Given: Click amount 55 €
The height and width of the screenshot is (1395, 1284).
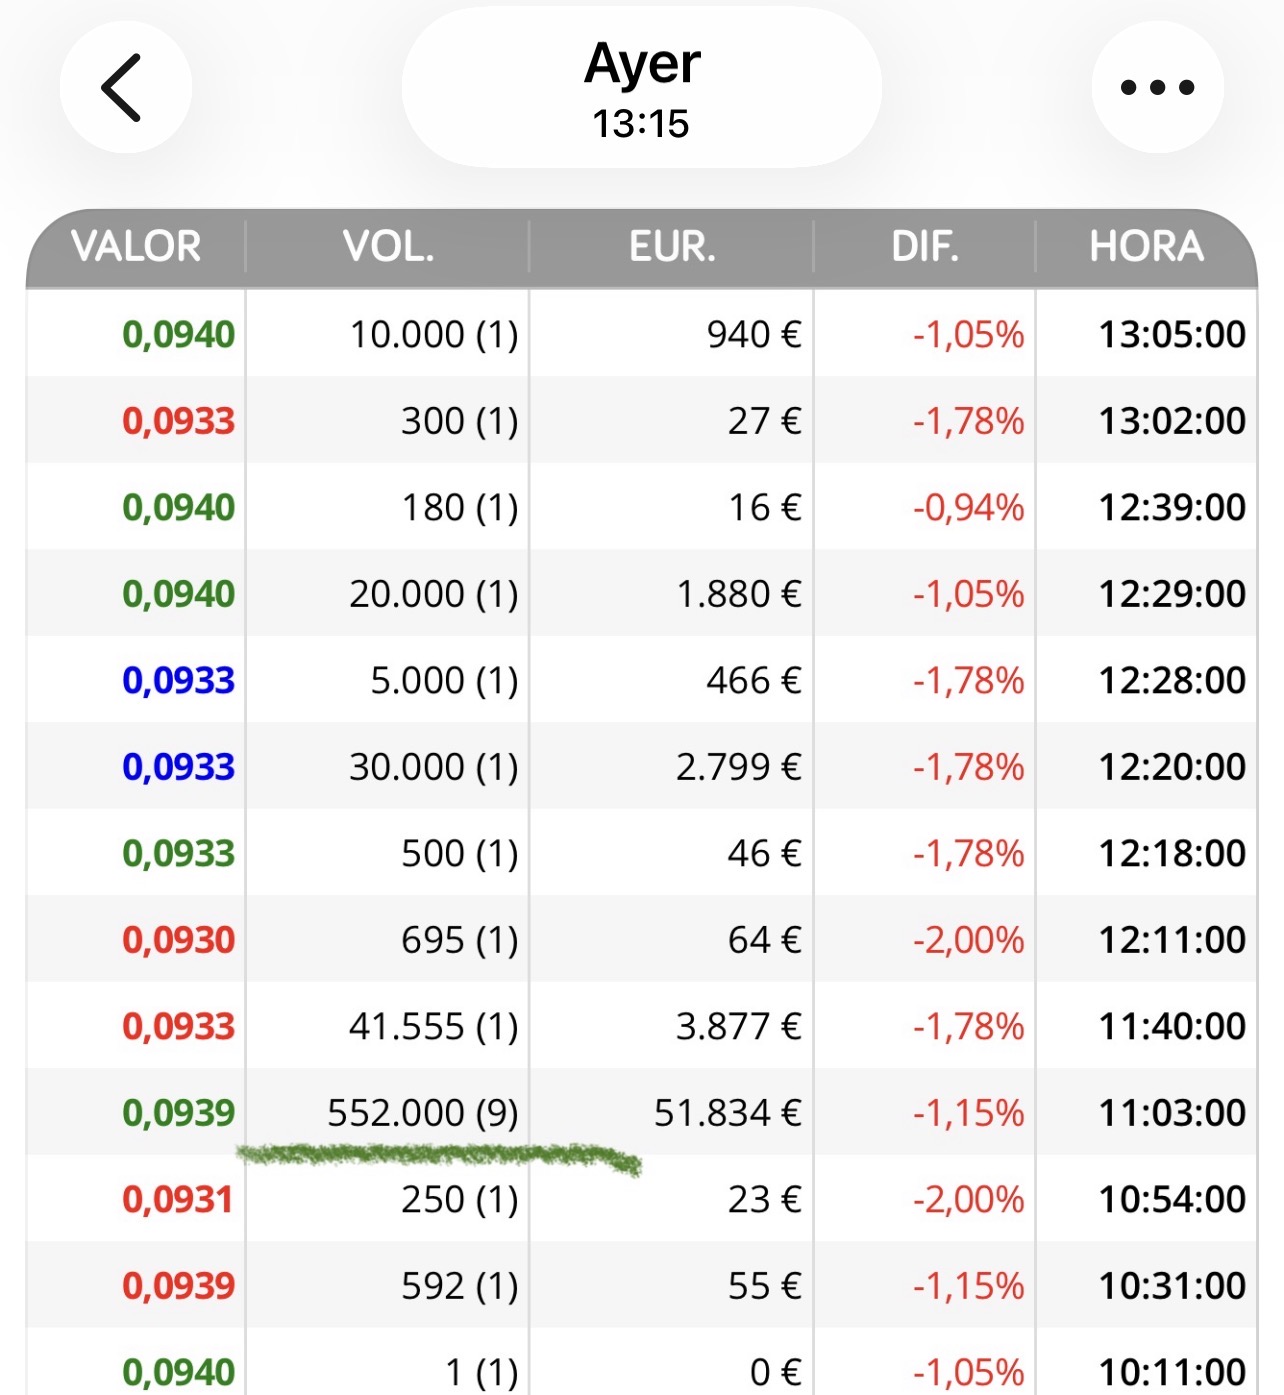Looking at the screenshot, I should pos(765,1286).
